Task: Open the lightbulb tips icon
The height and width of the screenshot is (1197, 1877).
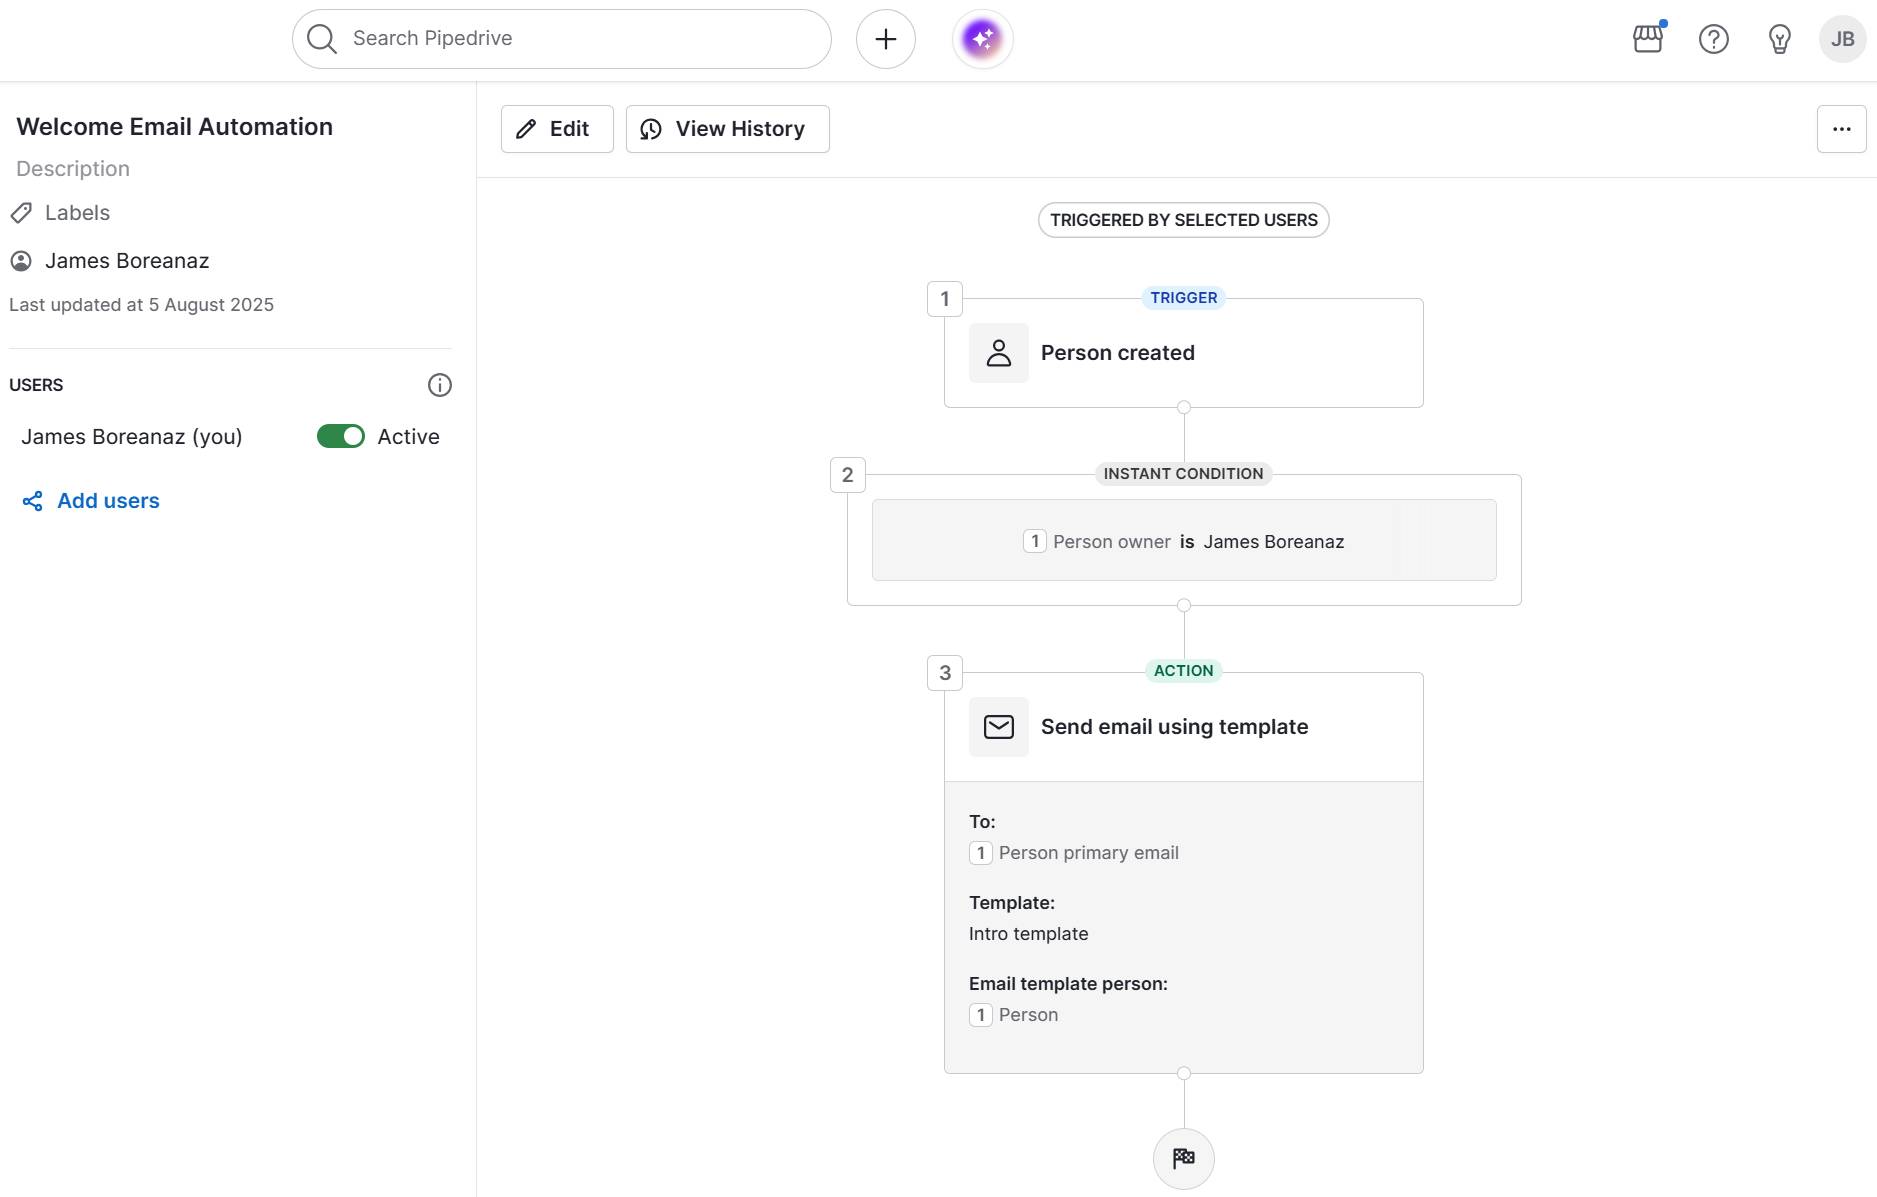Action: [1780, 39]
